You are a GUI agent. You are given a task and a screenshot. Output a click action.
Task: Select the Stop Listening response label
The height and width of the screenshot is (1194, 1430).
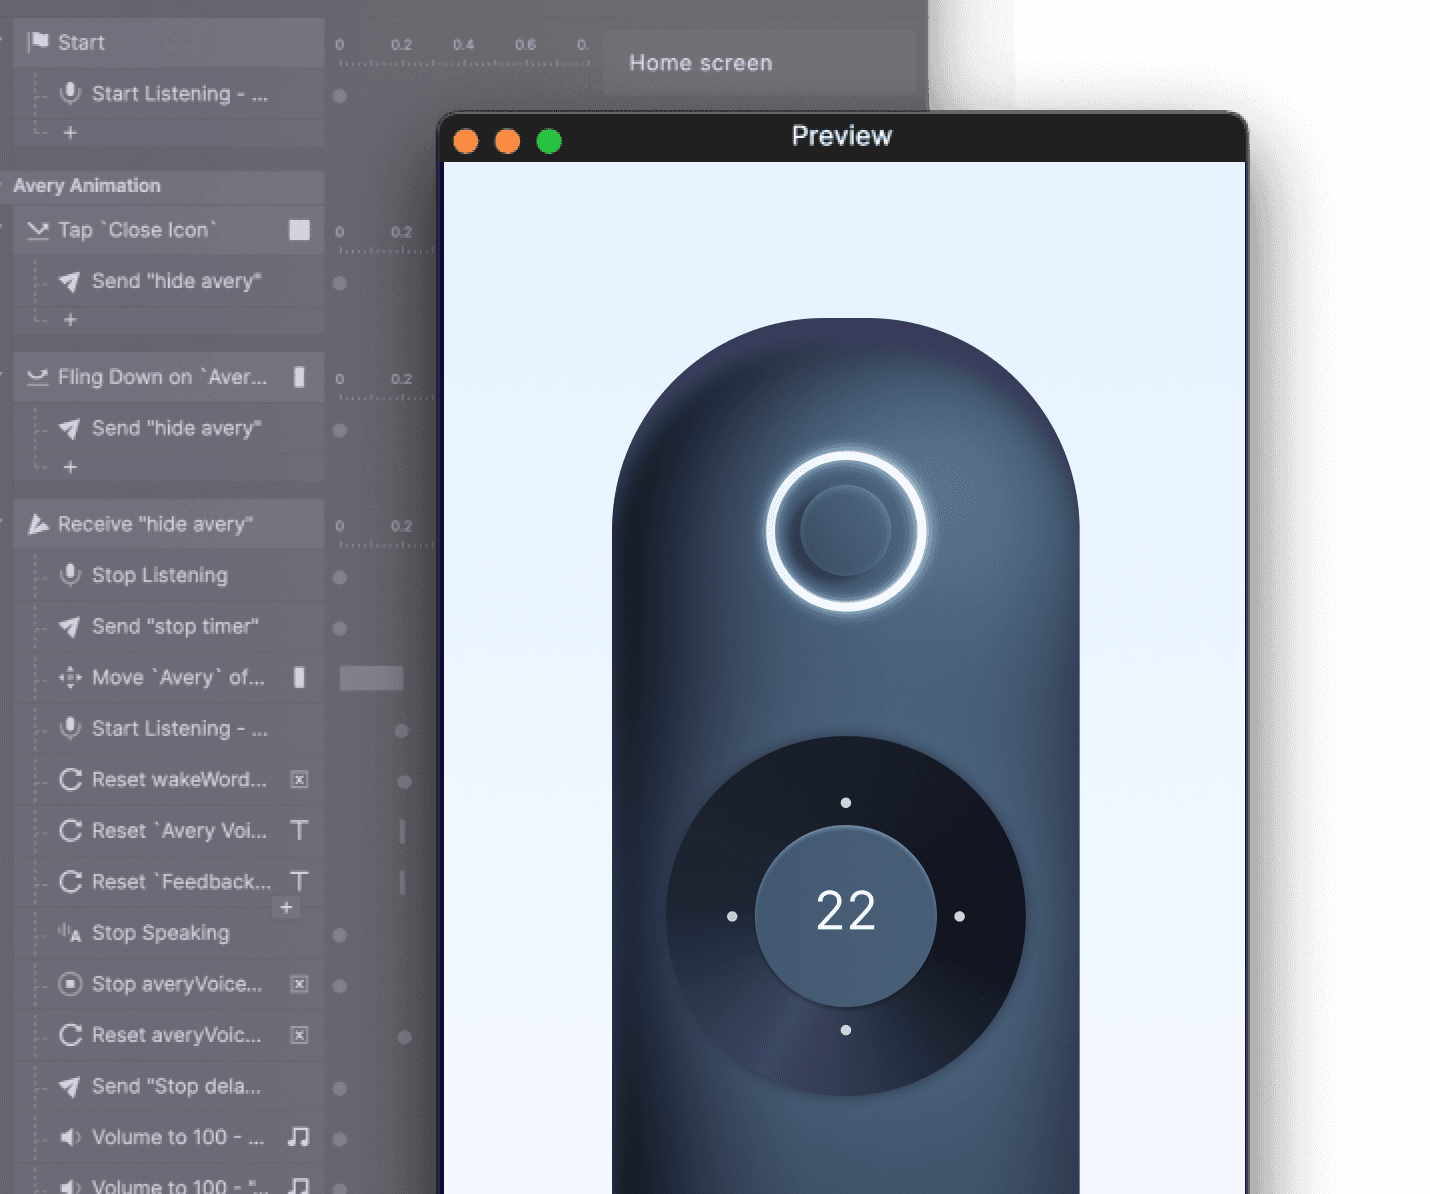point(160,575)
